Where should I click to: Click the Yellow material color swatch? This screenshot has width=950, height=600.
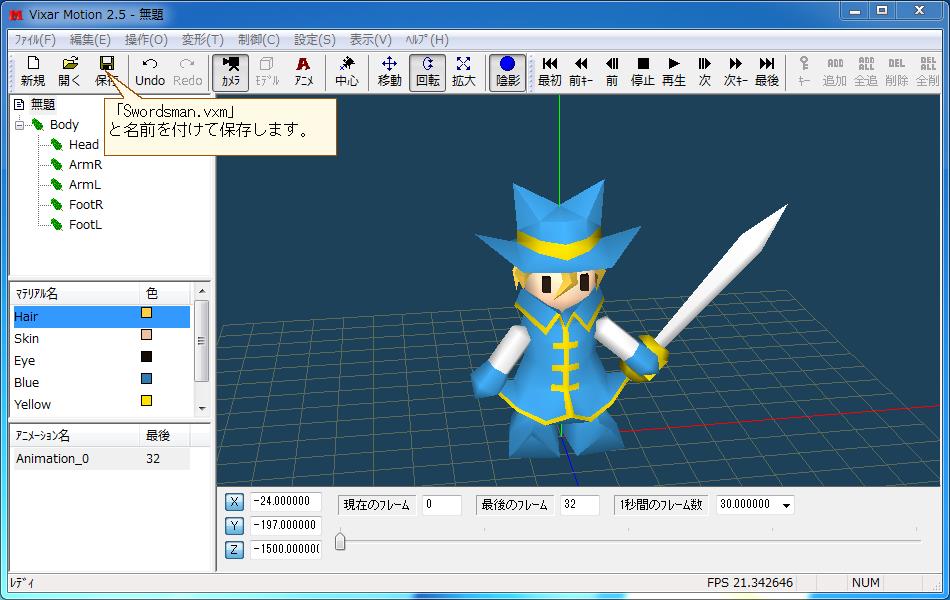pos(146,400)
